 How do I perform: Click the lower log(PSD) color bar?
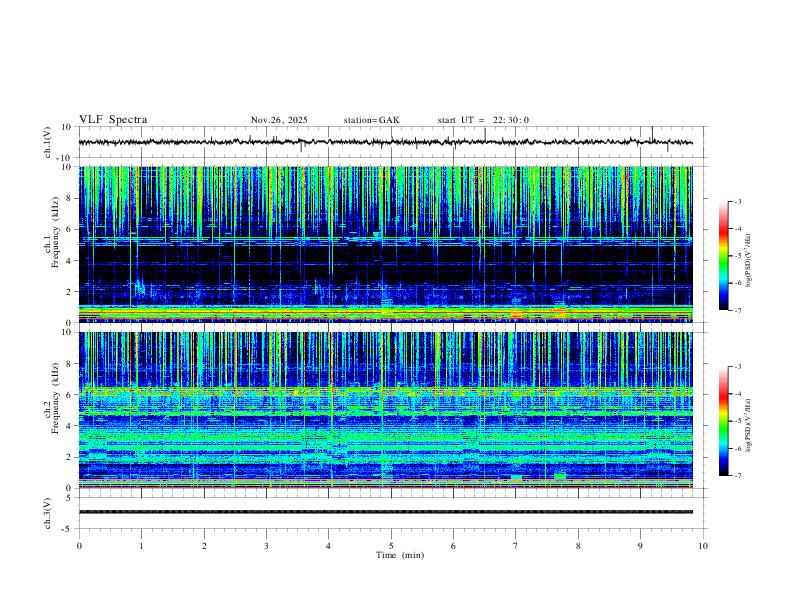point(724,421)
